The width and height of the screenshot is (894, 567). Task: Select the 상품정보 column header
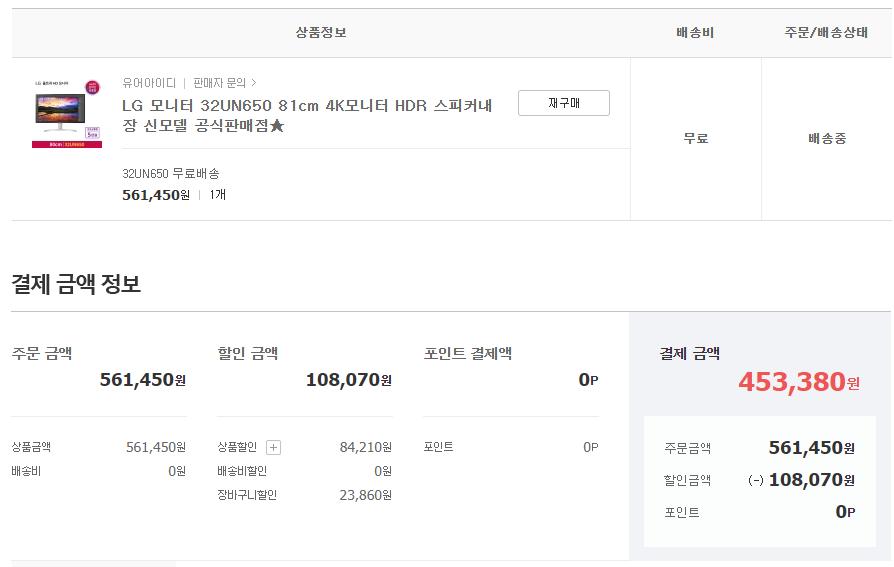point(321,33)
